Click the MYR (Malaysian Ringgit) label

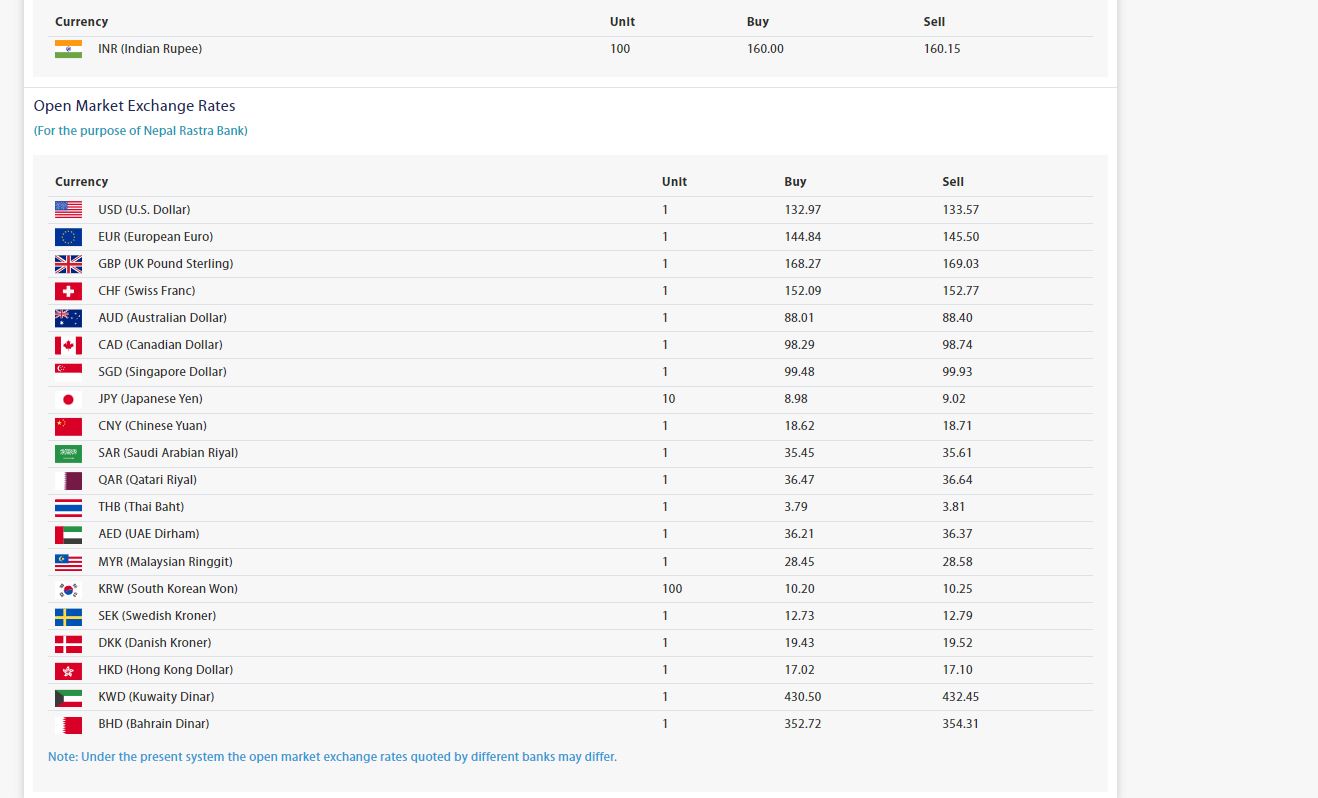click(165, 562)
